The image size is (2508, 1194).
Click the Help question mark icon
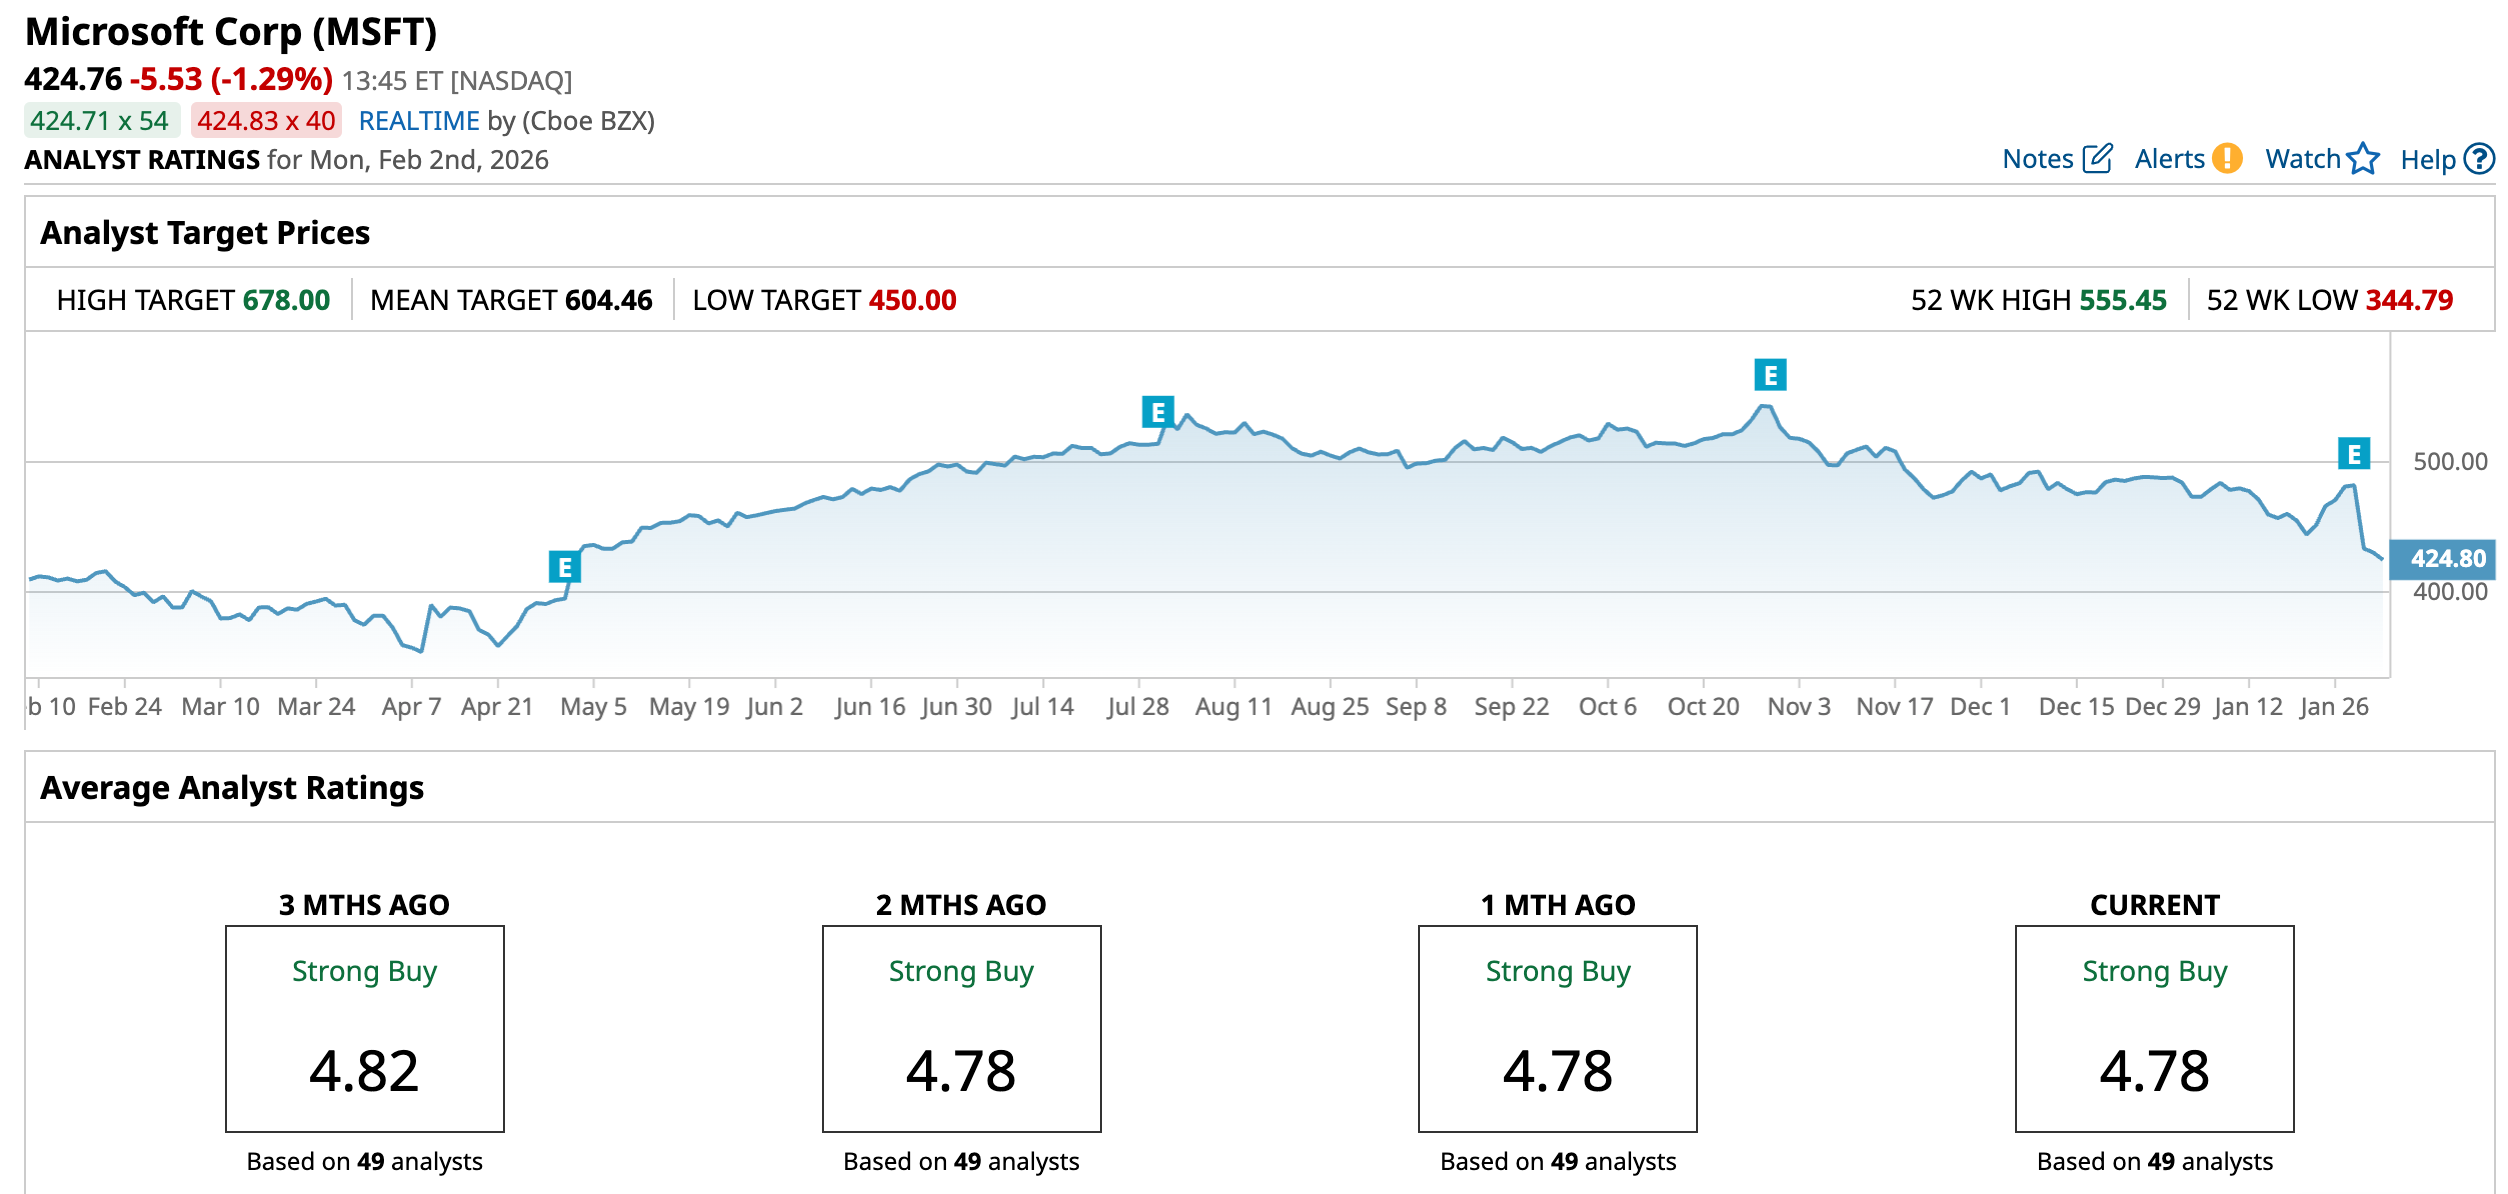coord(2479,159)
